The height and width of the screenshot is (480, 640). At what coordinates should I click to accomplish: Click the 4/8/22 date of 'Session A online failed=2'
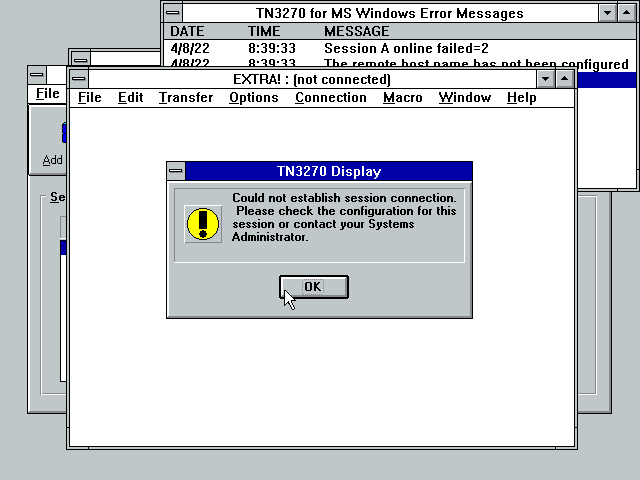(x=190, y=49)
